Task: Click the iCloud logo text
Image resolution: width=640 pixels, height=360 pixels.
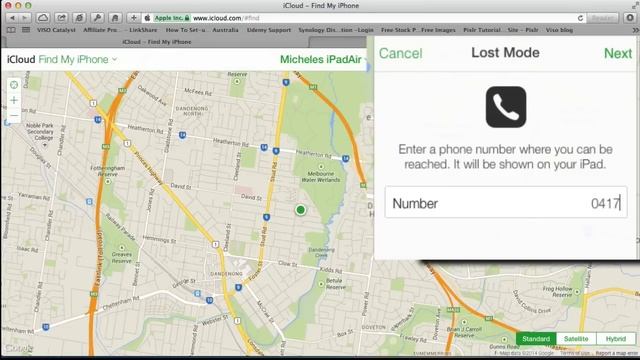Action: tap(21, 60)
